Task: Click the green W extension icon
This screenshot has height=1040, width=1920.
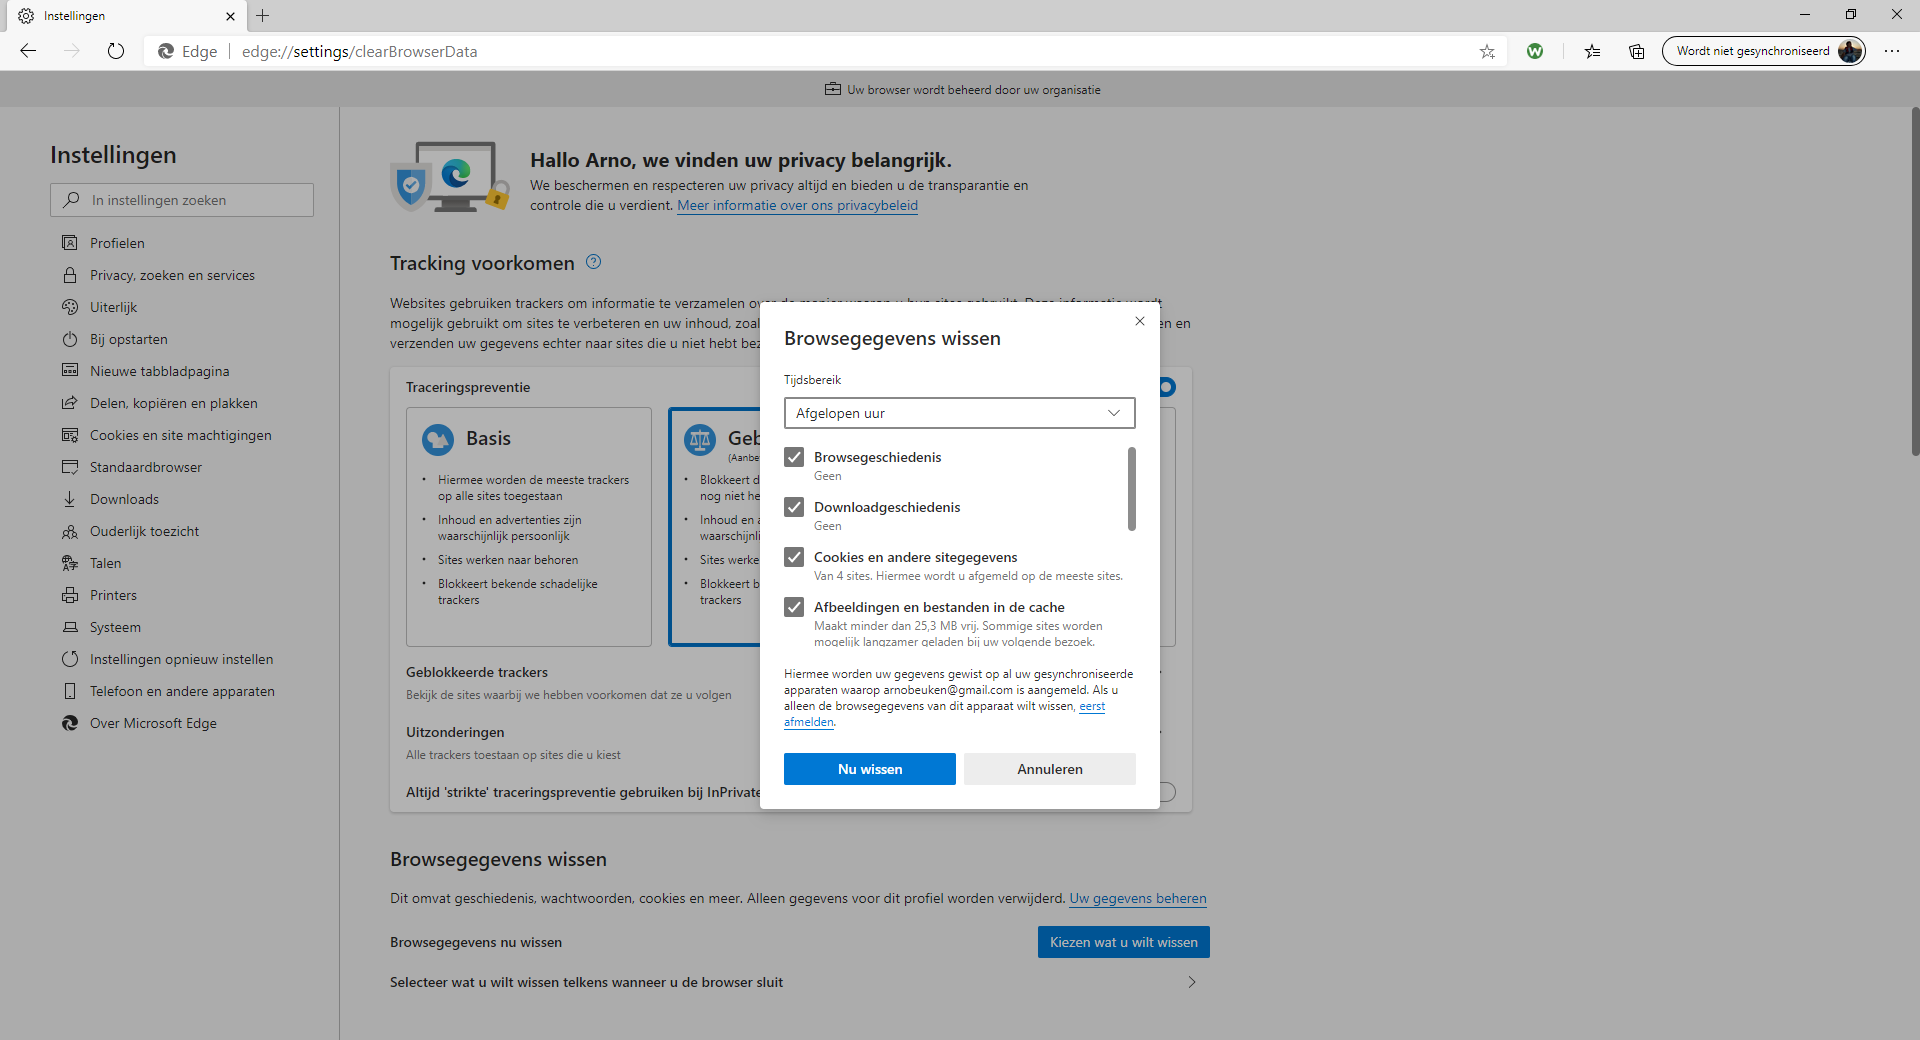Action: click(1535, 52)
